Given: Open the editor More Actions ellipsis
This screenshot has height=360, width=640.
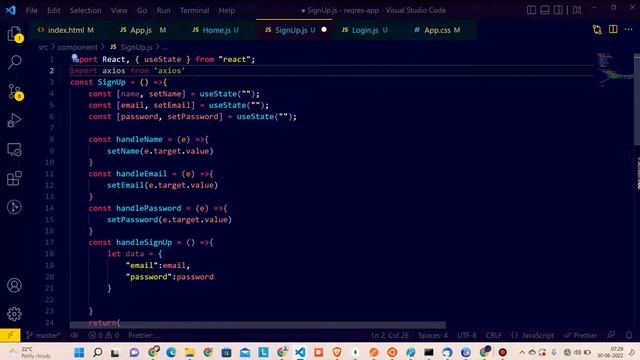Looking at the screenshot, I should click(x=628, y=29).
